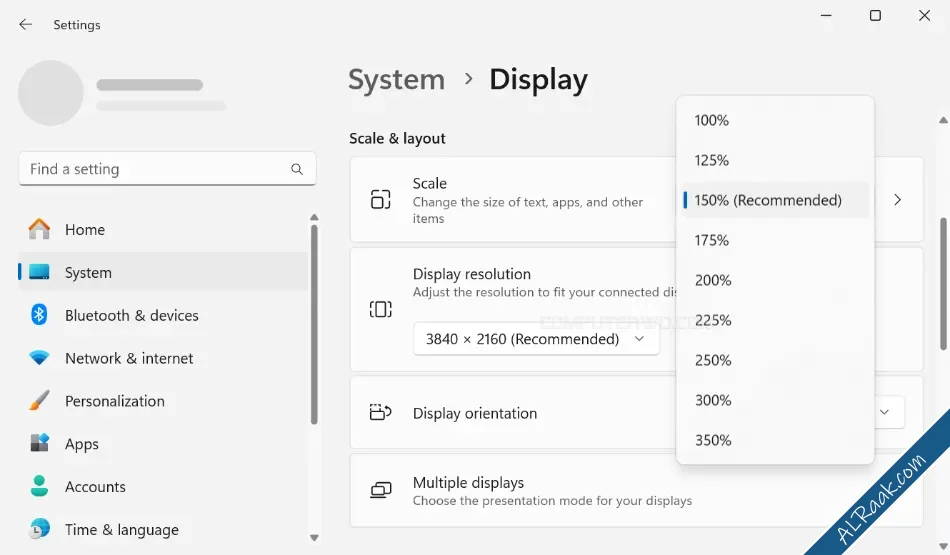Open Network & internet settings

164,358
